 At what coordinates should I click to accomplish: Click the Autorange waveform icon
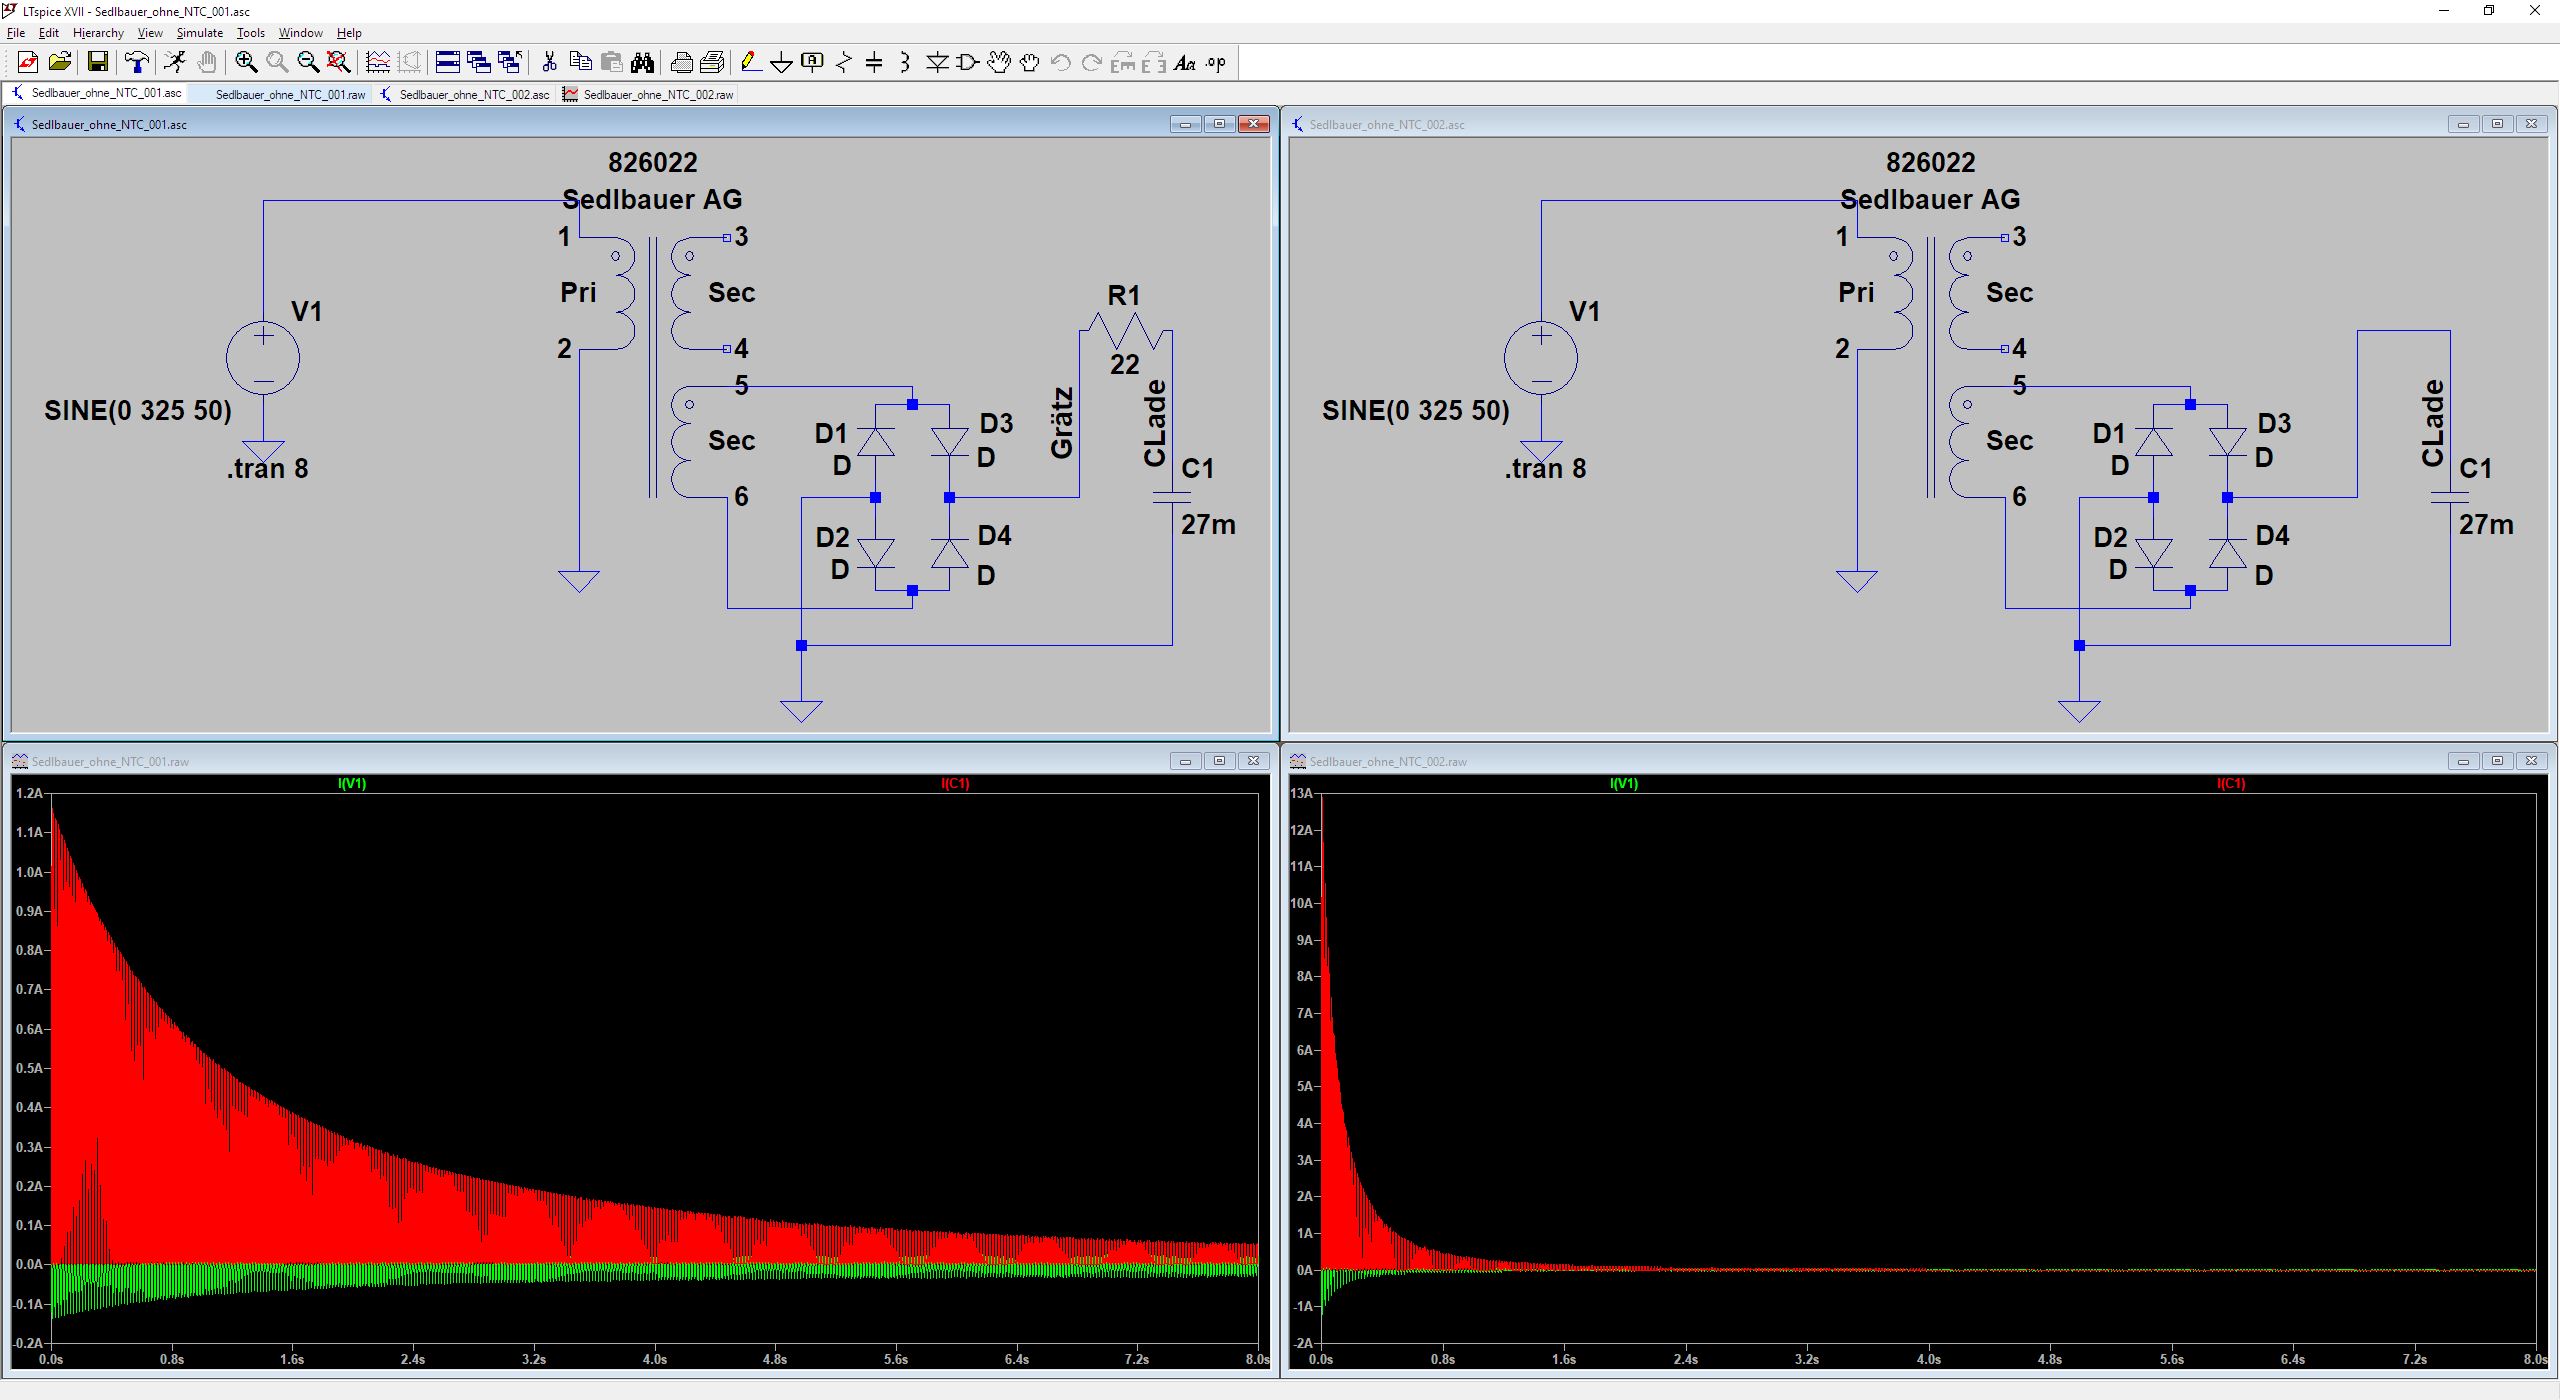point(378,63)
